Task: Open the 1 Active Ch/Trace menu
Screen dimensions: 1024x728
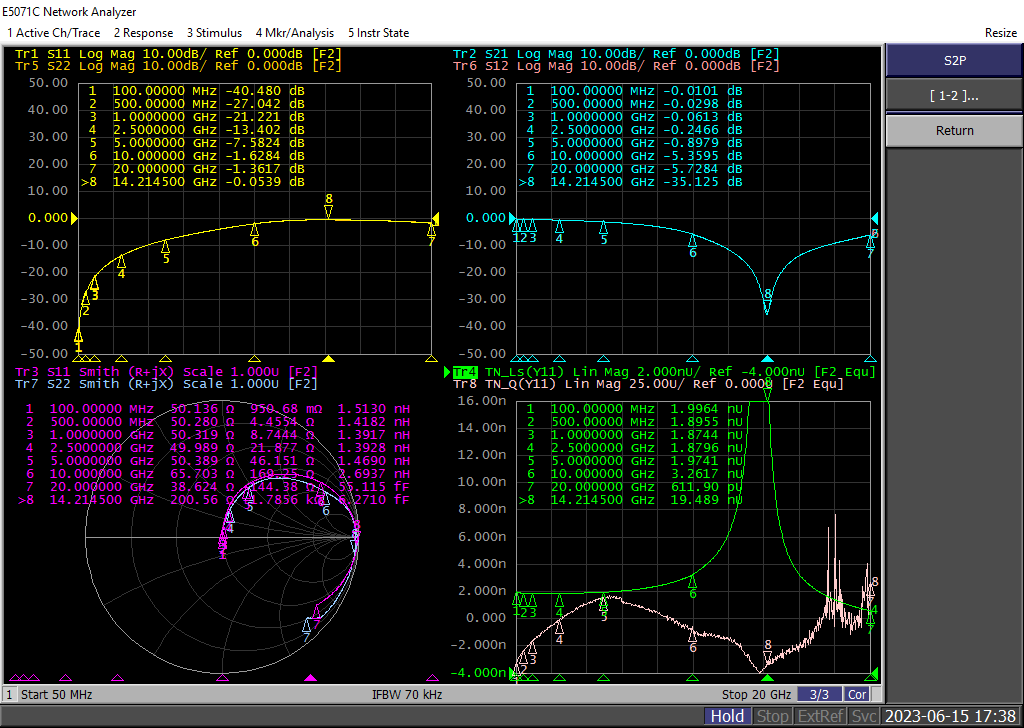Action: [54, 33]
